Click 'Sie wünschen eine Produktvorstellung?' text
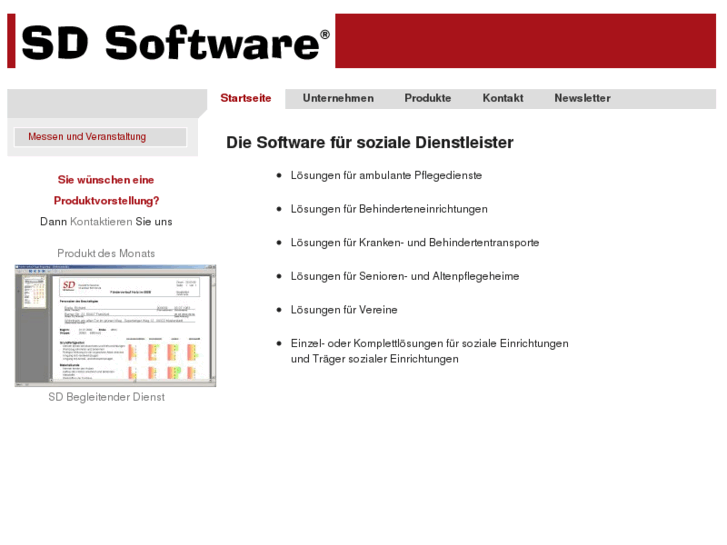This screenshot has height=545, width=727. click(x=106, y=190)
